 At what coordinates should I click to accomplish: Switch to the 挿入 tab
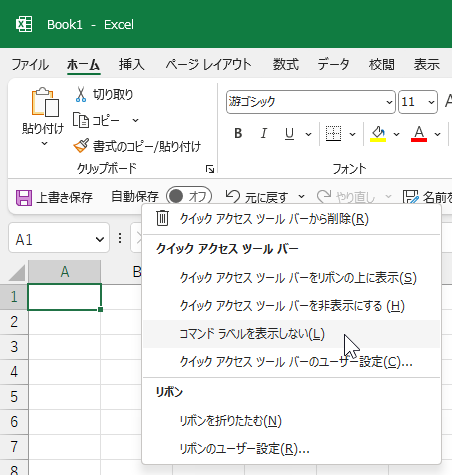132,64
